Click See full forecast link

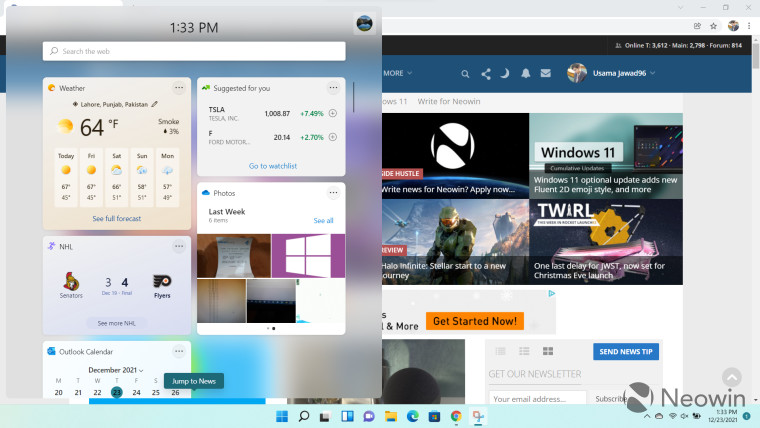[117, 219]
